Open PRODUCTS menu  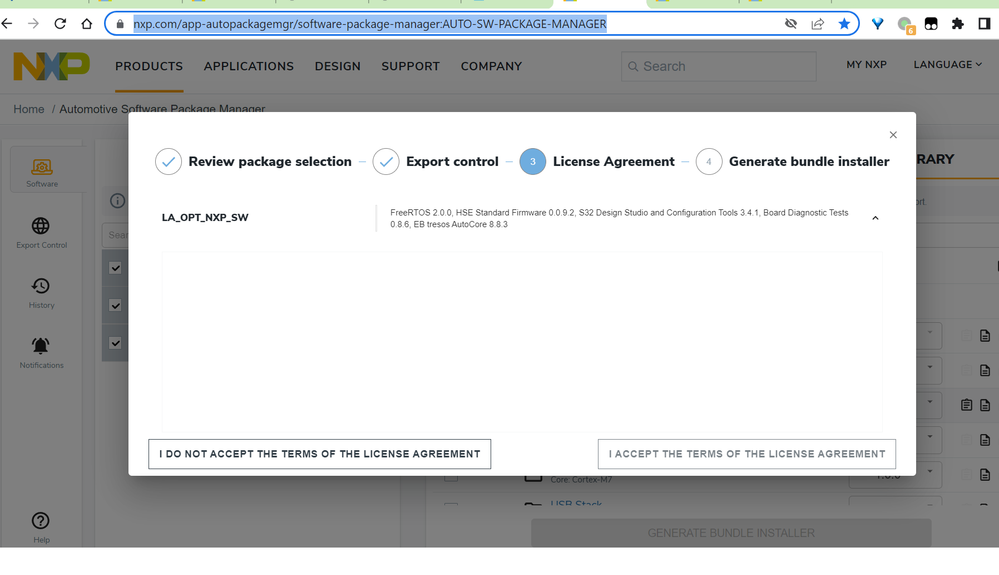click(149, 66)
